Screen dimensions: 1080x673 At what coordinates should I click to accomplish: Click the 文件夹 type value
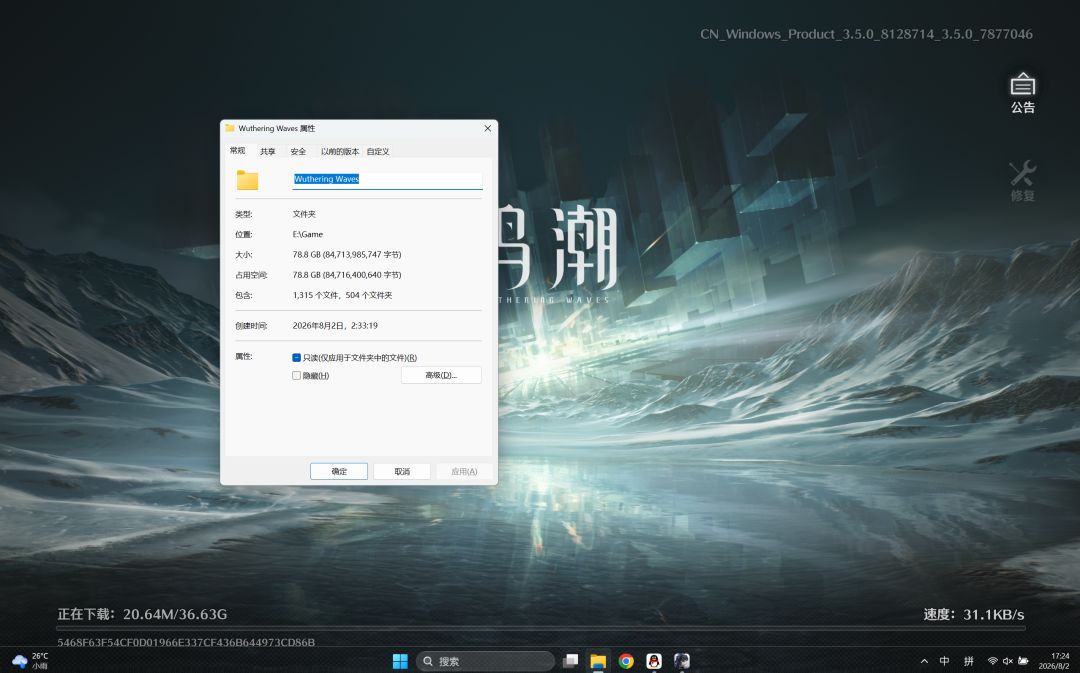pyautogui.click(x=304, y=214)
